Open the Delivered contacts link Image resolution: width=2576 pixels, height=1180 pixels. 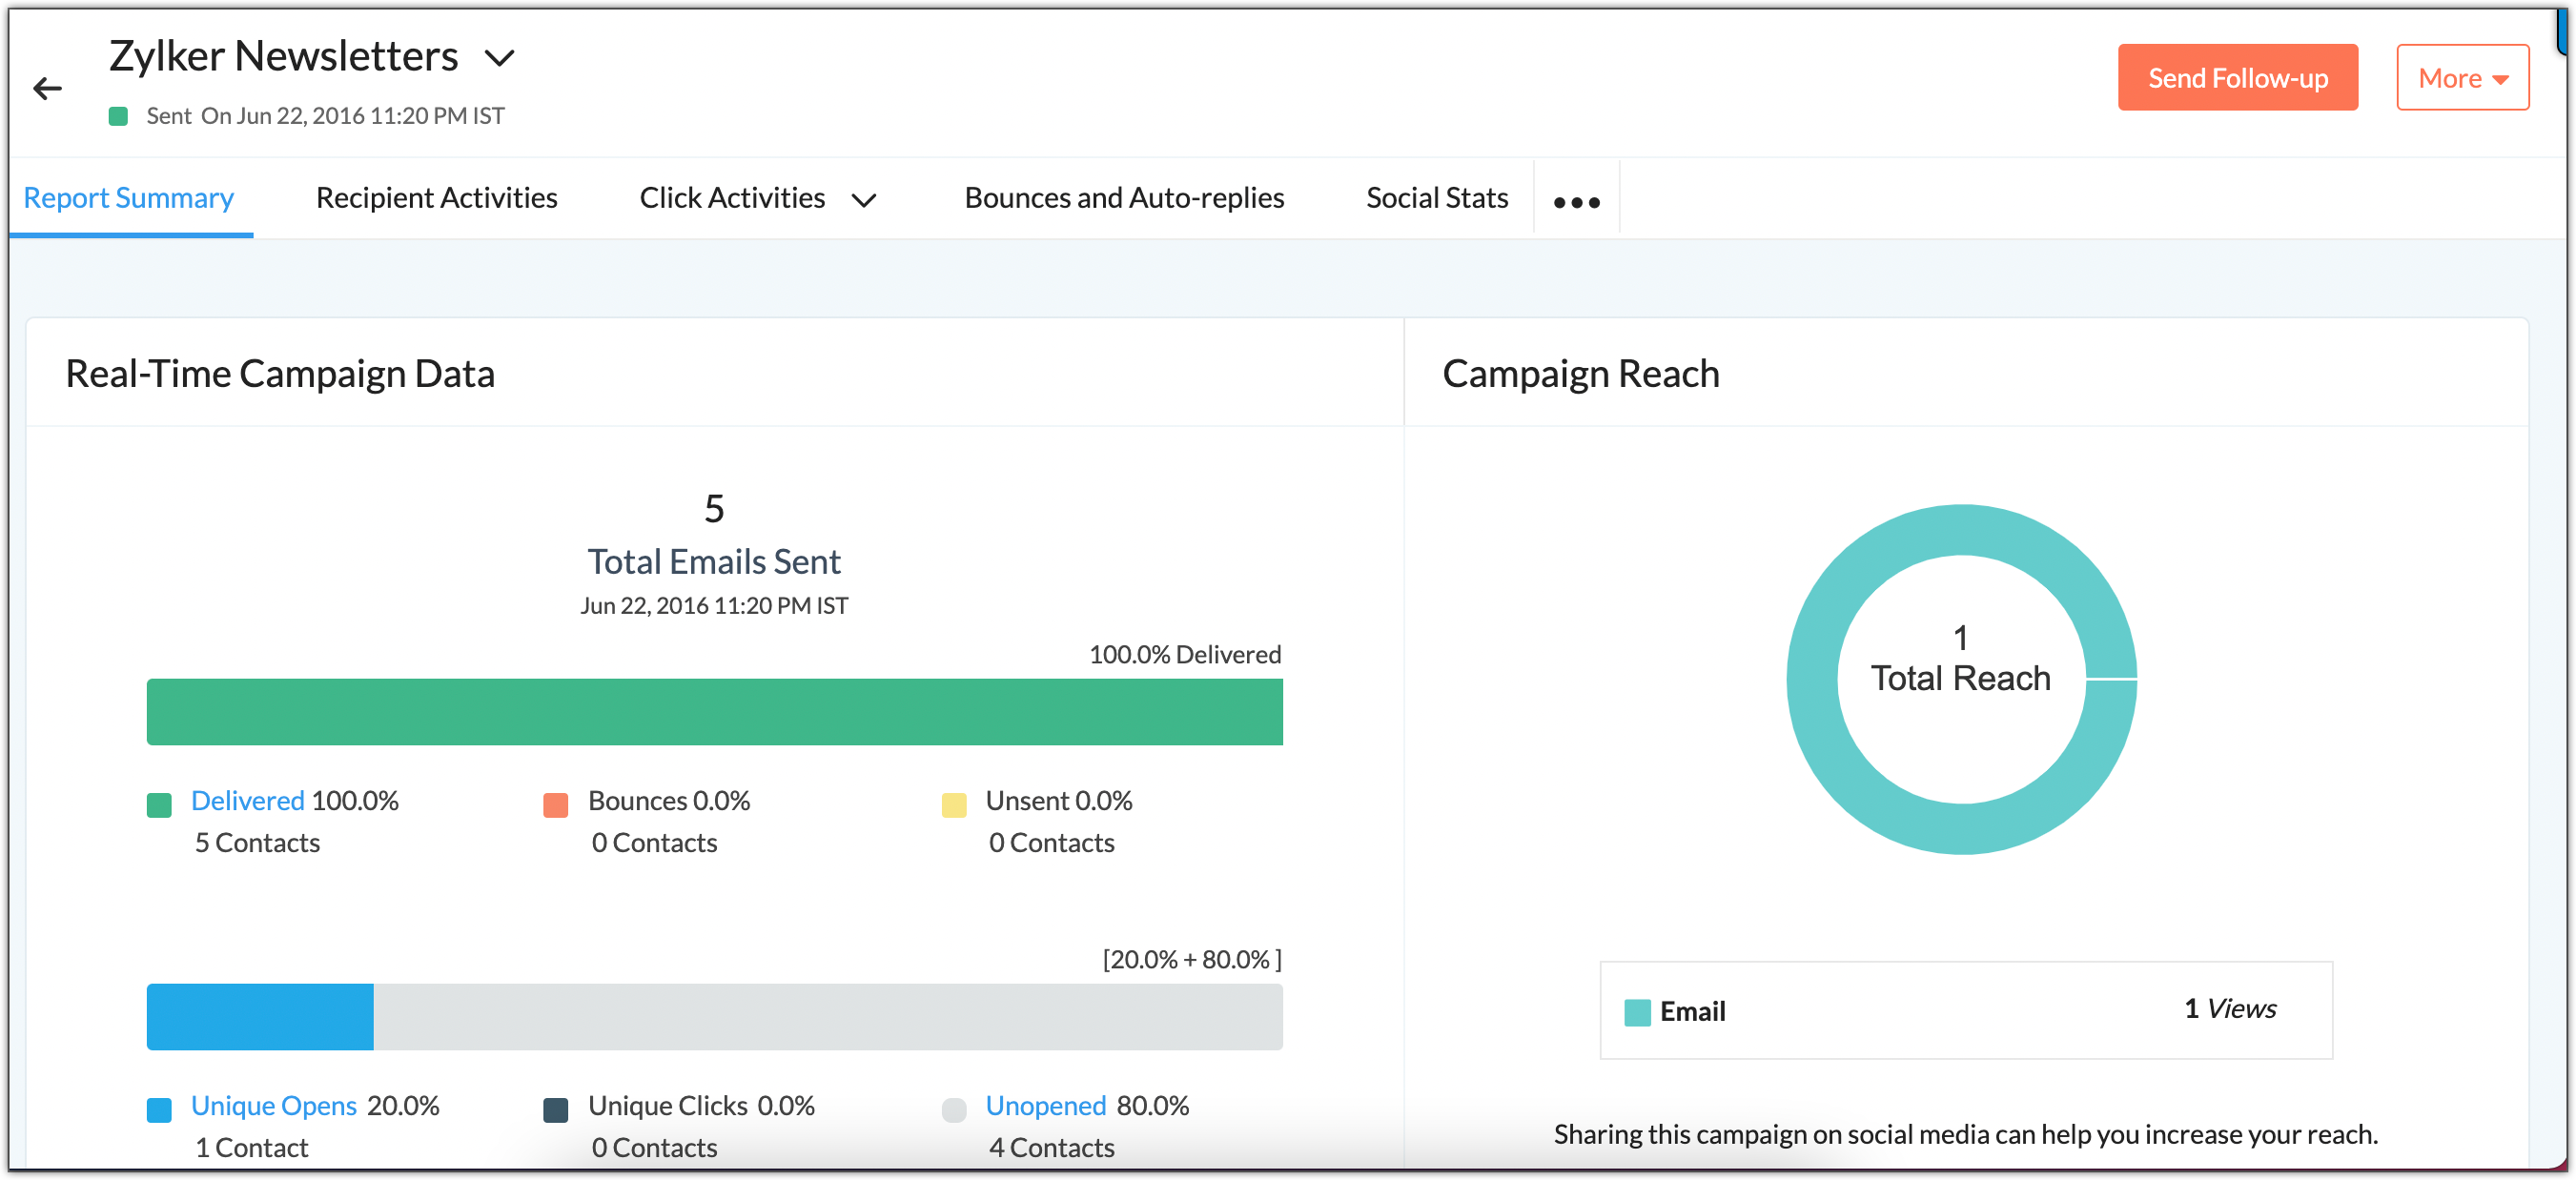coord(247,801)
